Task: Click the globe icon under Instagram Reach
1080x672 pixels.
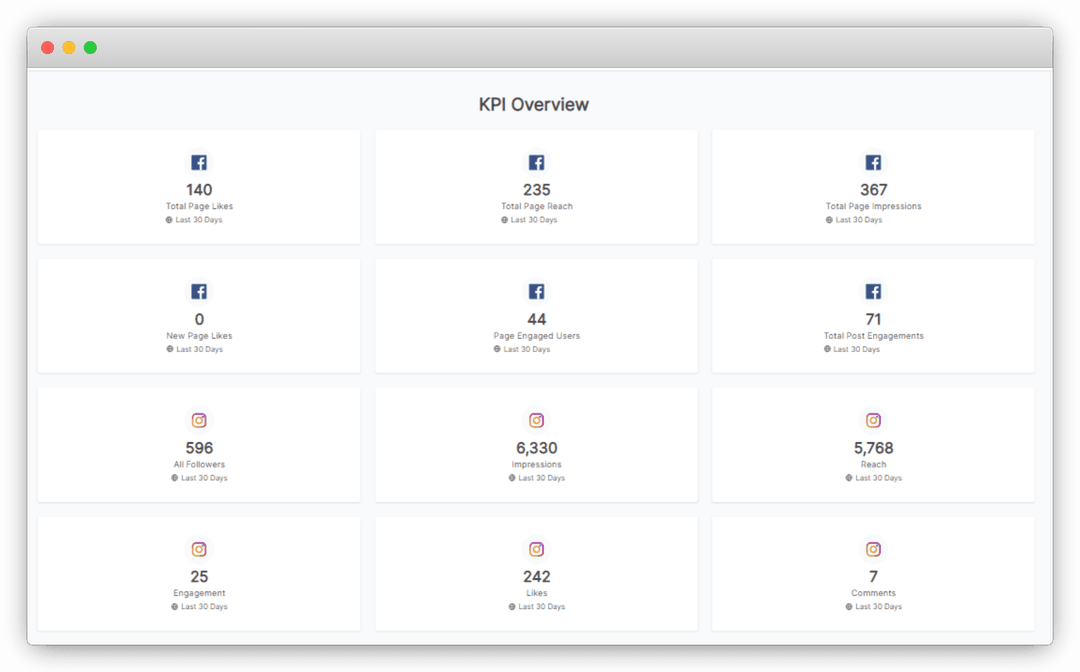Action: (849, 478)
